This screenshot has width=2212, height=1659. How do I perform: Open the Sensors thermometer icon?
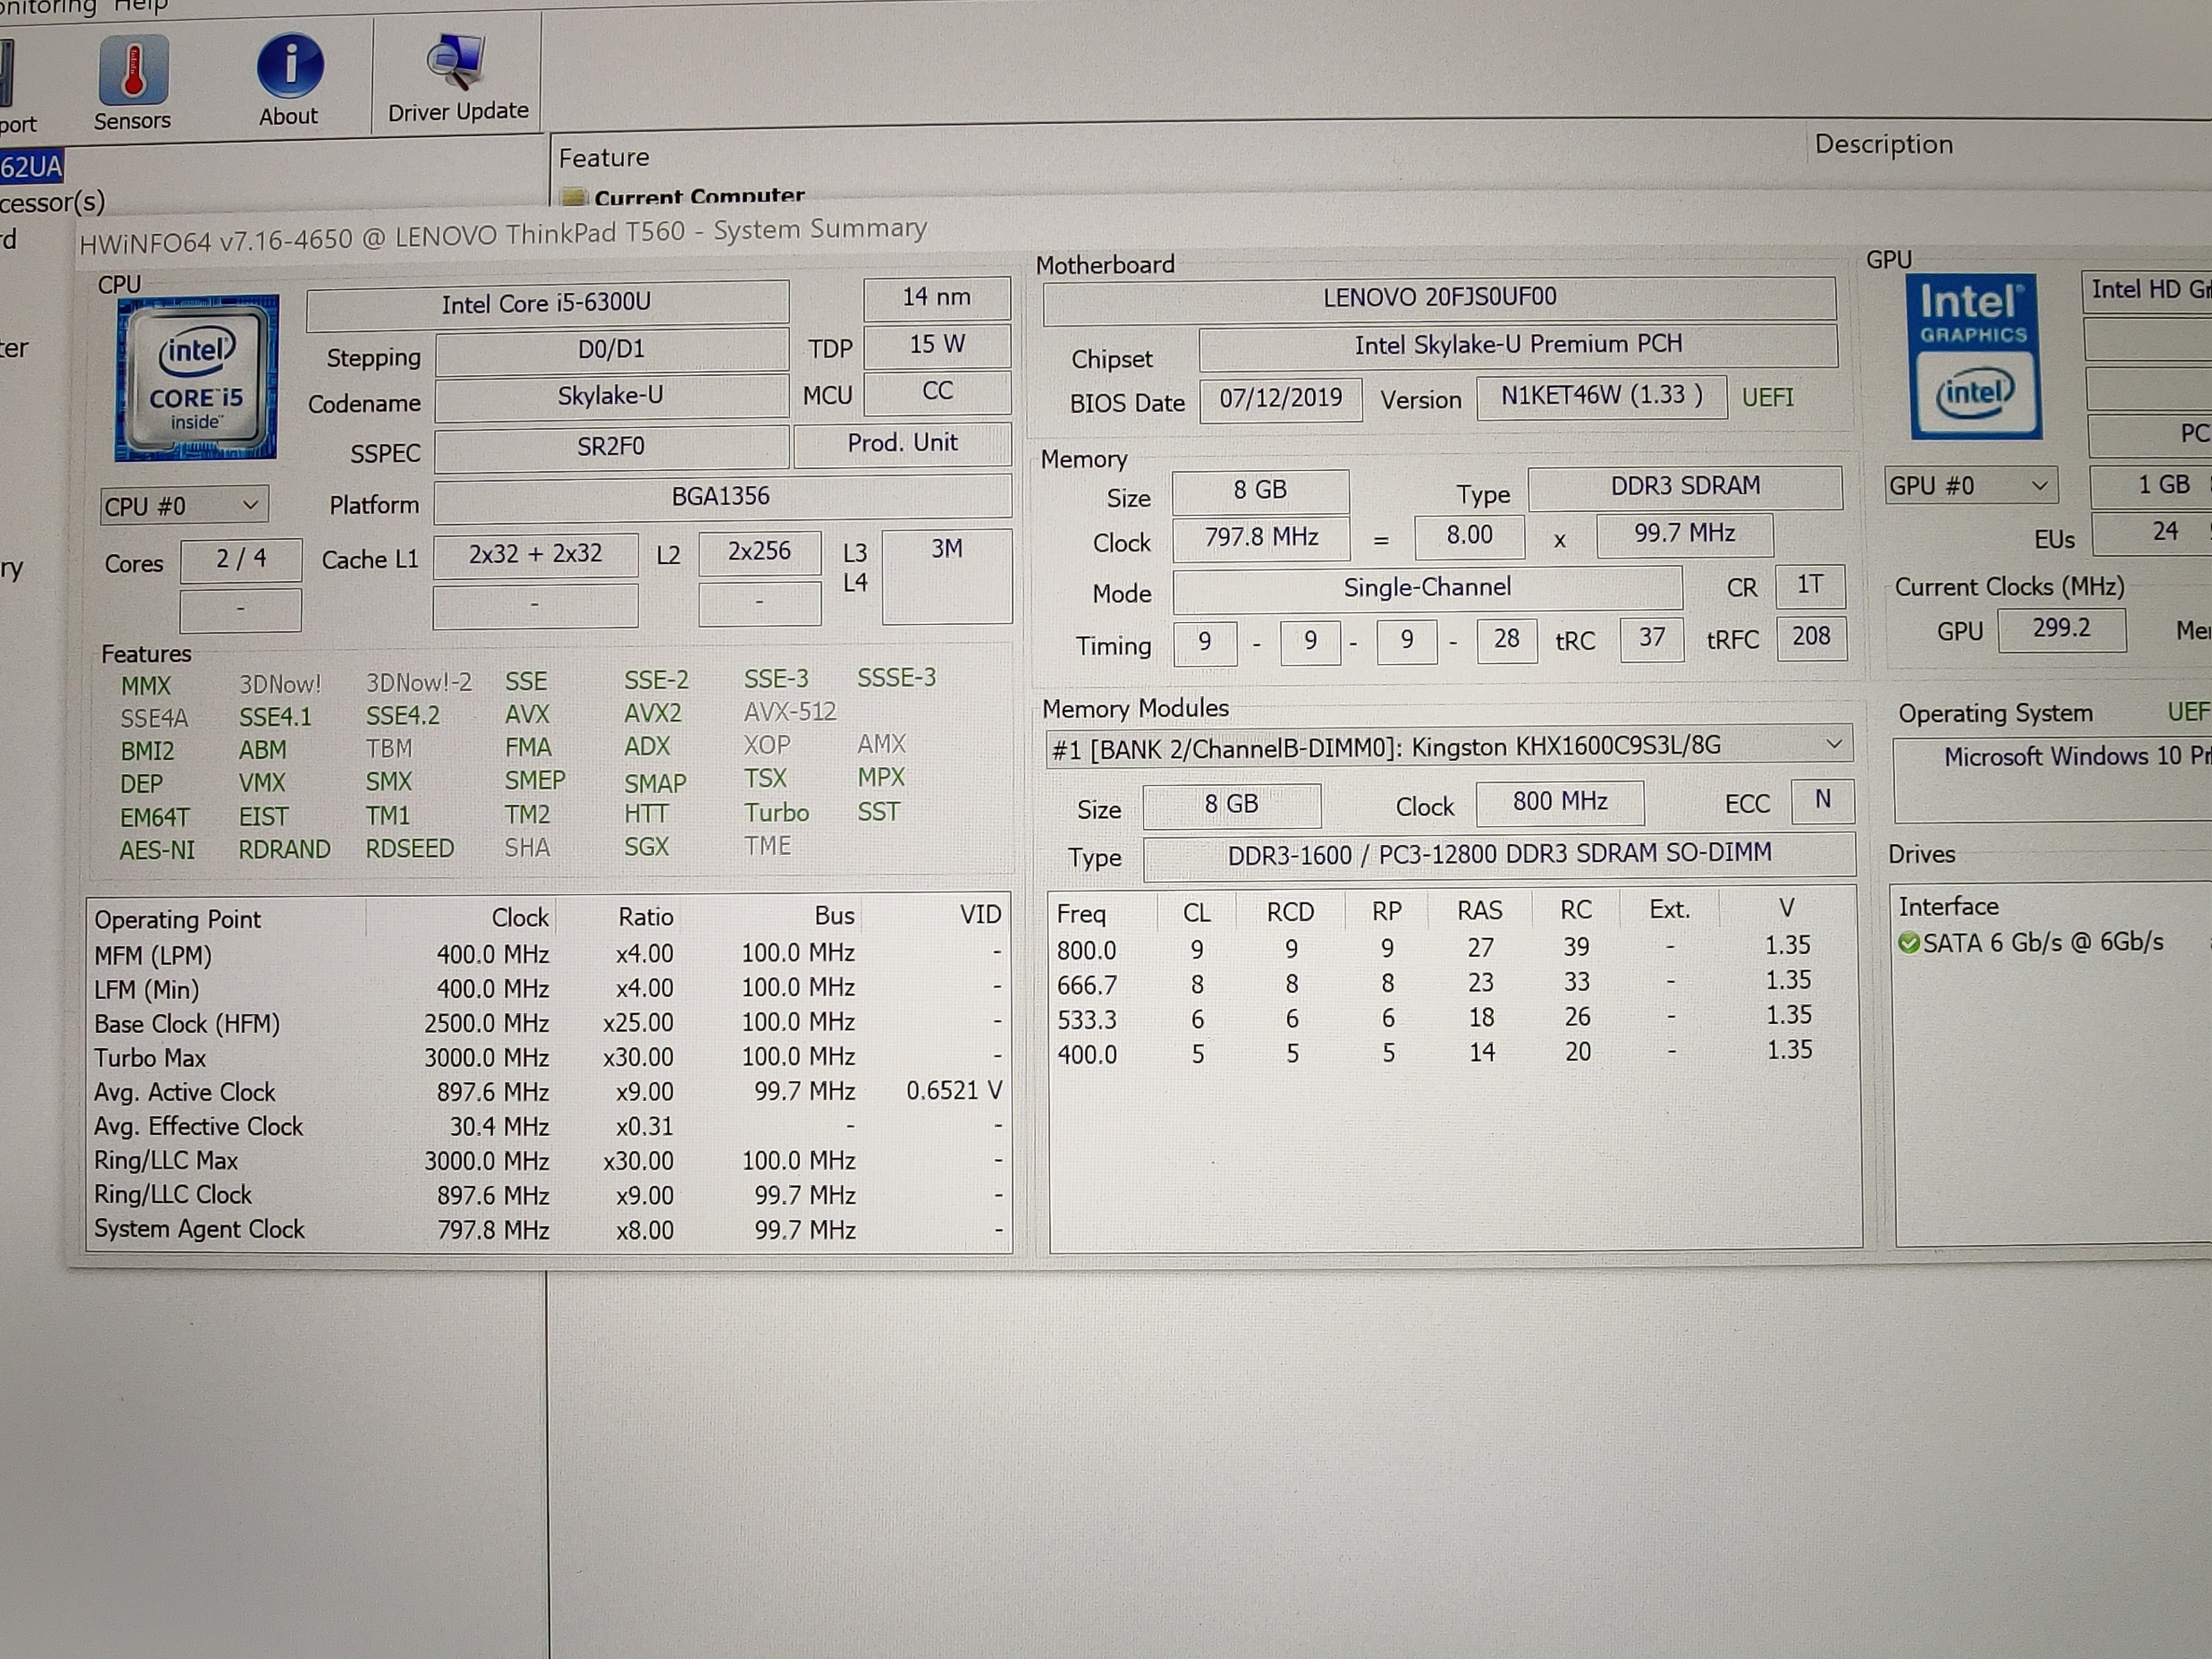pos(133,71)
